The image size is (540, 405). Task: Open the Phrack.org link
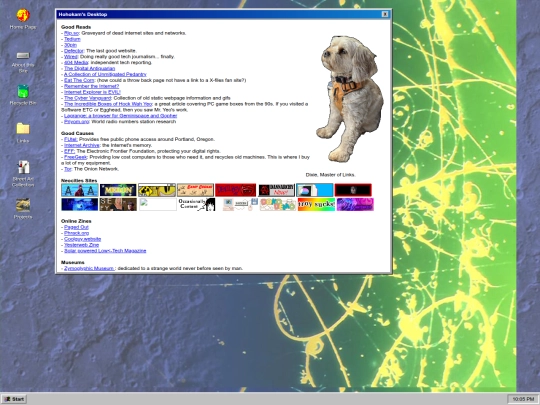76,233
